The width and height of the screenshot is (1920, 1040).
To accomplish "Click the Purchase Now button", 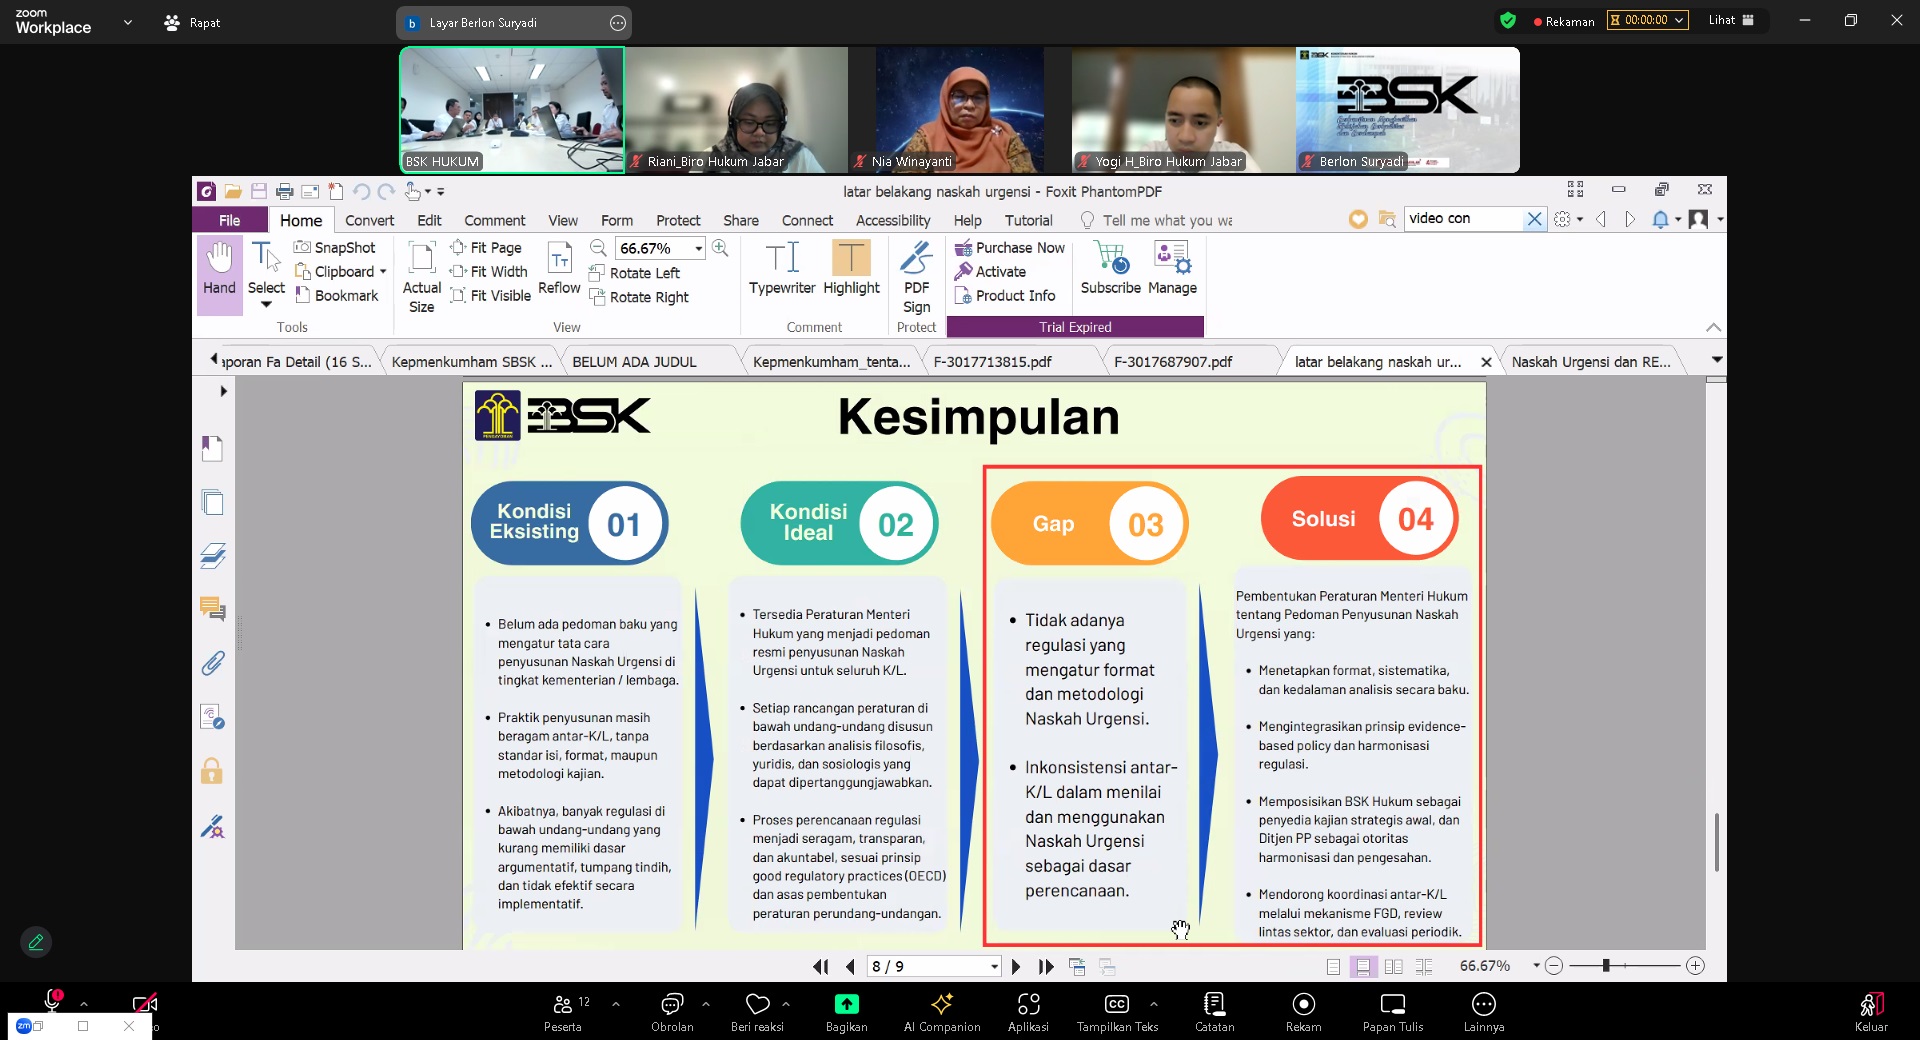I will (1010, 248).
